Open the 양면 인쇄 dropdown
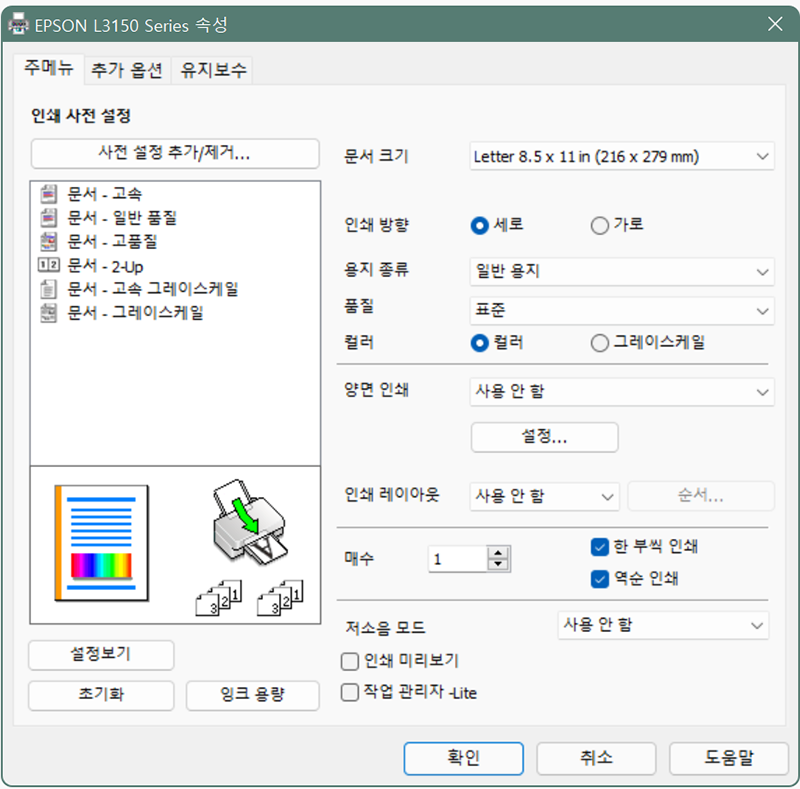 (x=621, y=392)
